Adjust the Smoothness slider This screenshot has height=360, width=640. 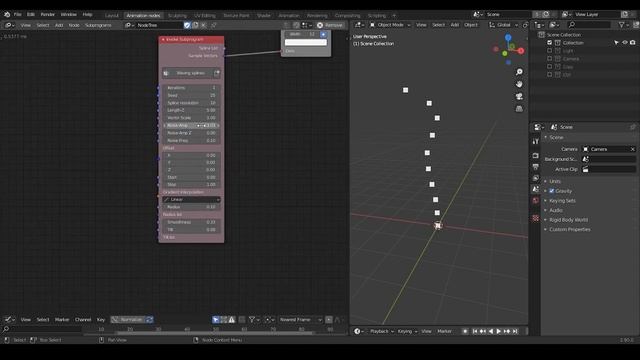click(x=191, y=222)
